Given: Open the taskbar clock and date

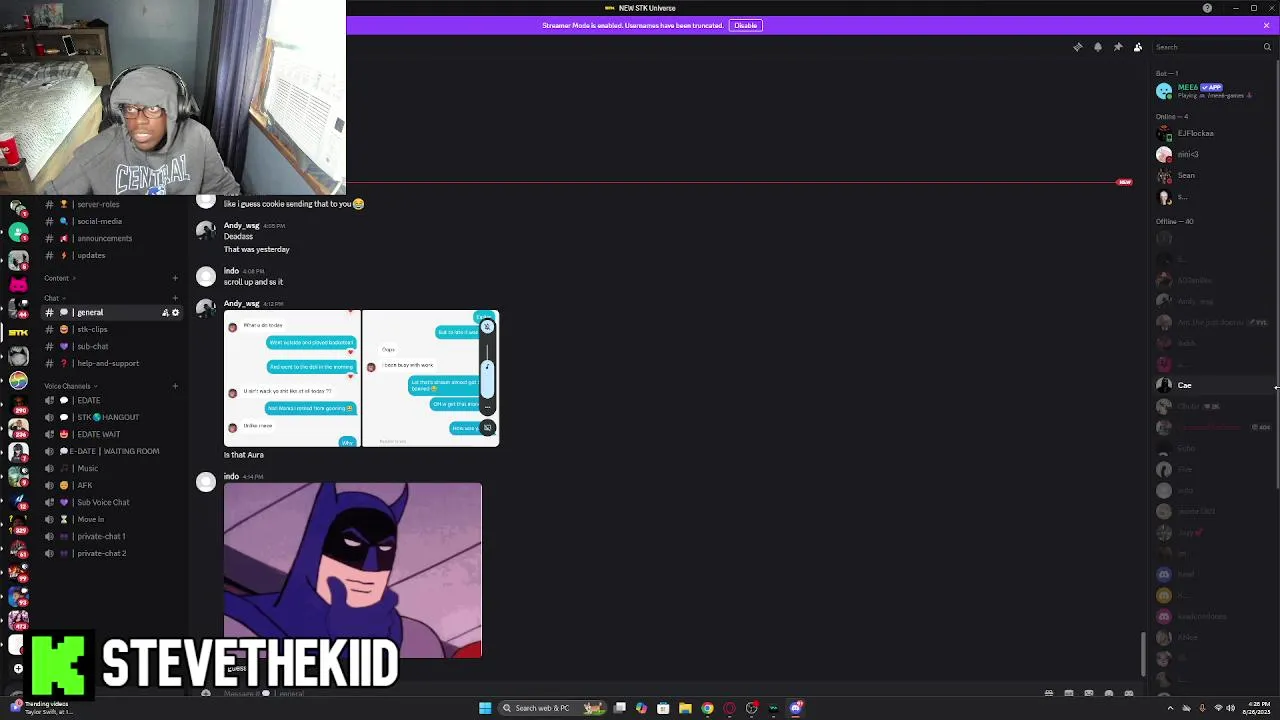Looking at the screenshot, I should click(1258, 708).
